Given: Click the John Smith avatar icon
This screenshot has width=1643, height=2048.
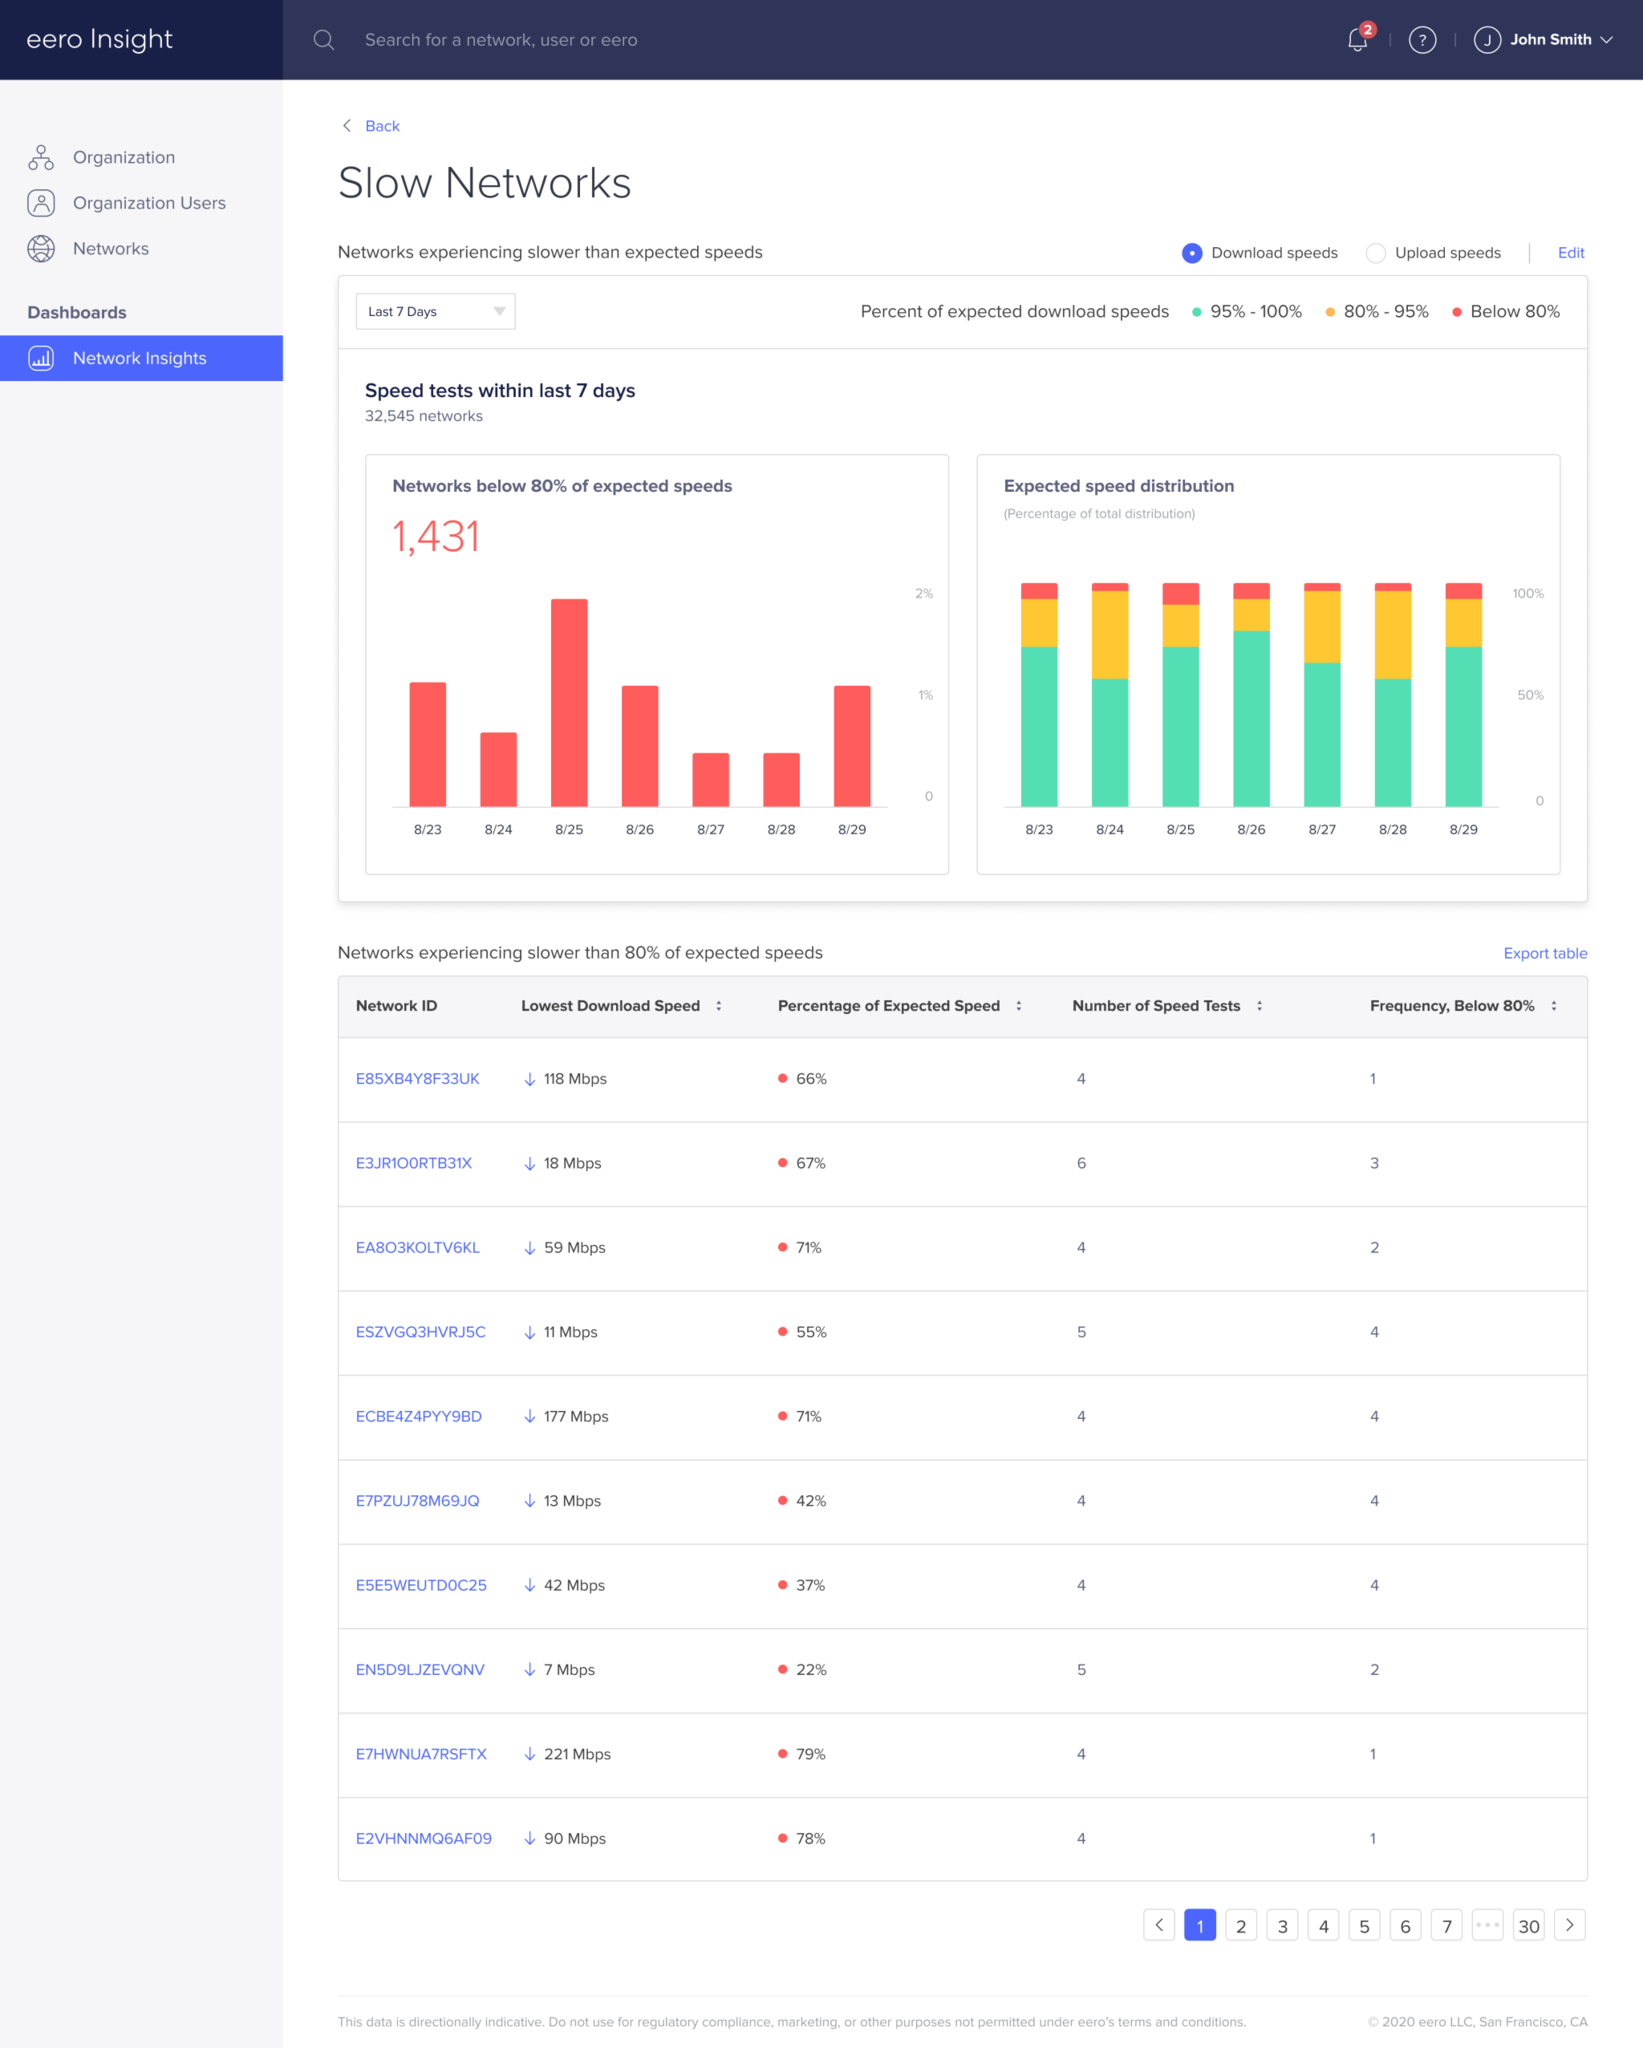Looking at the screenshot, I should click(x=1487, y=40).
